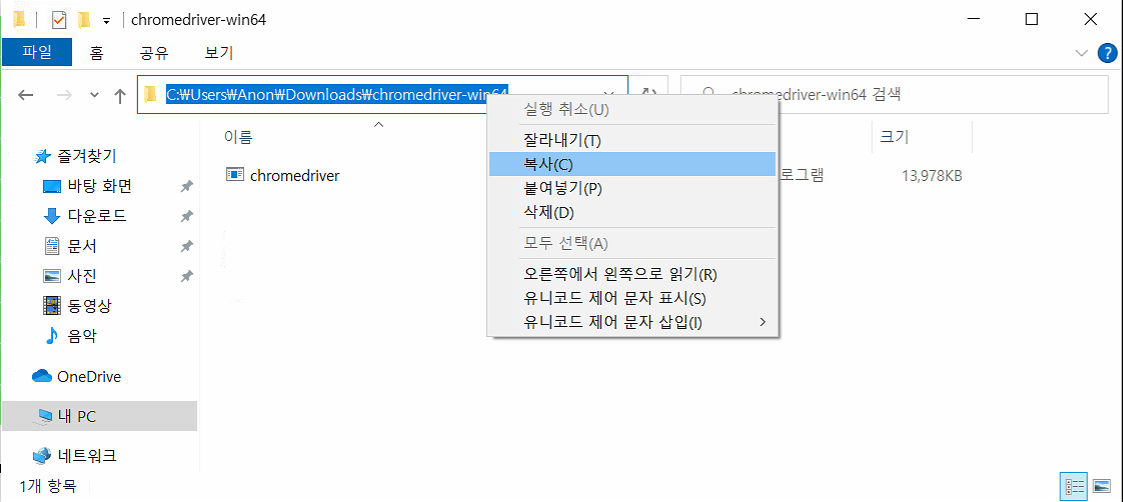Click the pin icon next to 다운로드
This screenshot has height=502, width=1123.
point(186,217)
